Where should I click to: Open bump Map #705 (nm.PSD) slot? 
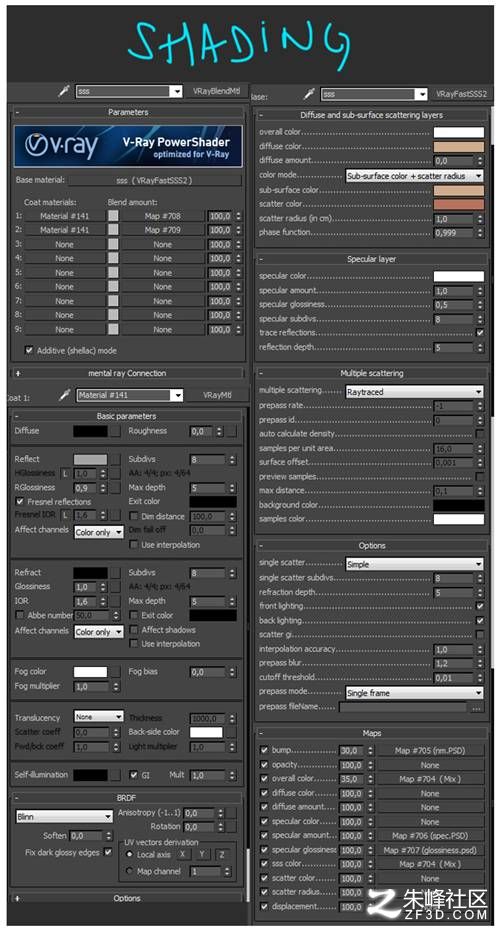[x=430, y=750]
